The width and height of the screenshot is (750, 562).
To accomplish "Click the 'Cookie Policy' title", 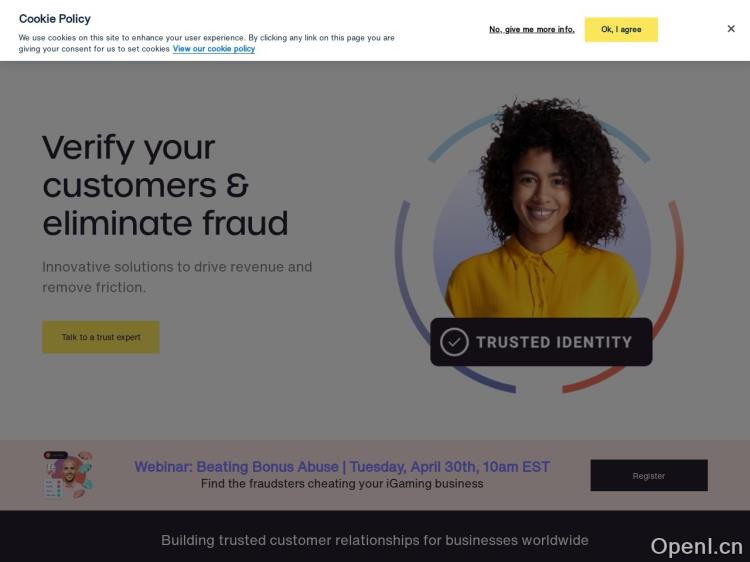I will 55,19.
